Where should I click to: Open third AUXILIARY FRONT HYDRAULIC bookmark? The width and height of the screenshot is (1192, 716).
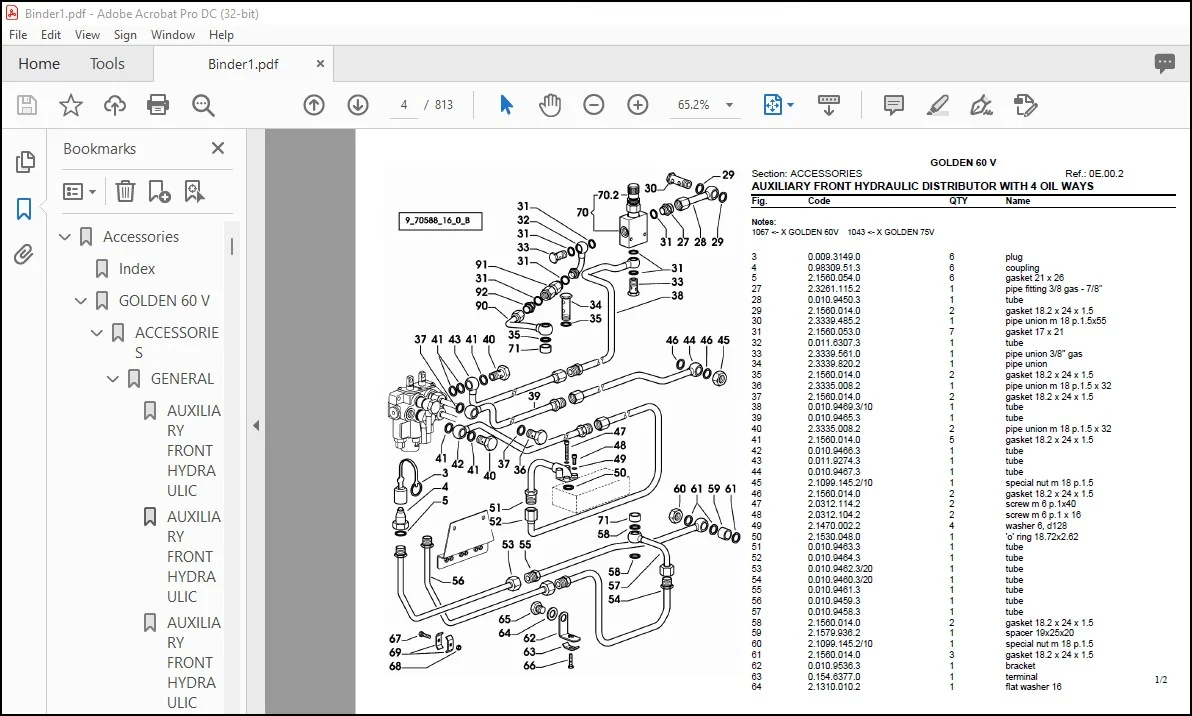tap(194, 662)
